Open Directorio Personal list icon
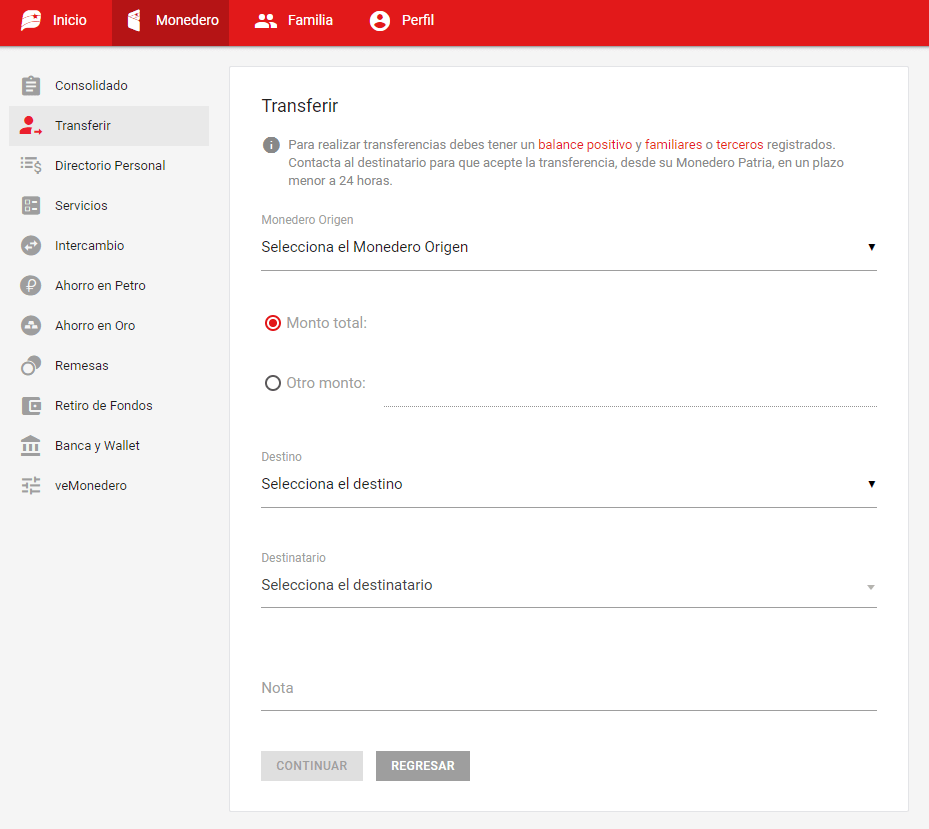This screenshot has width=929, height=829. [31, 166]
